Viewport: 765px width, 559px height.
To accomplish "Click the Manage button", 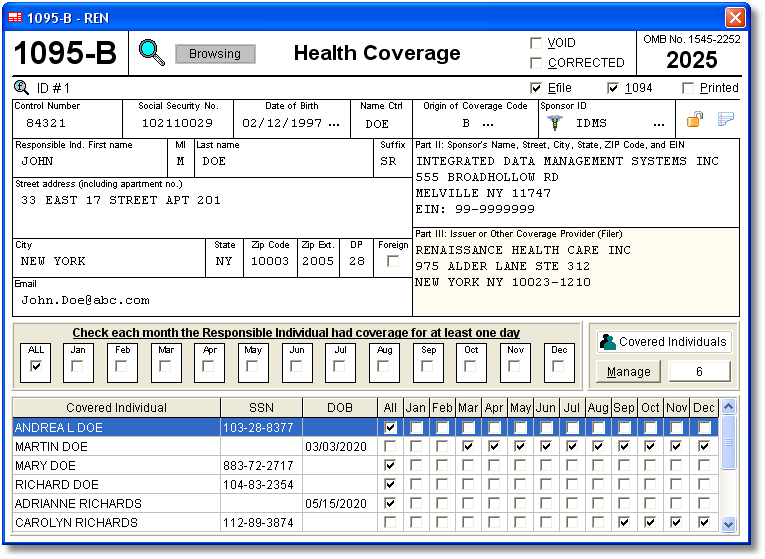I will pyautogui.click(x=628, y=372).
